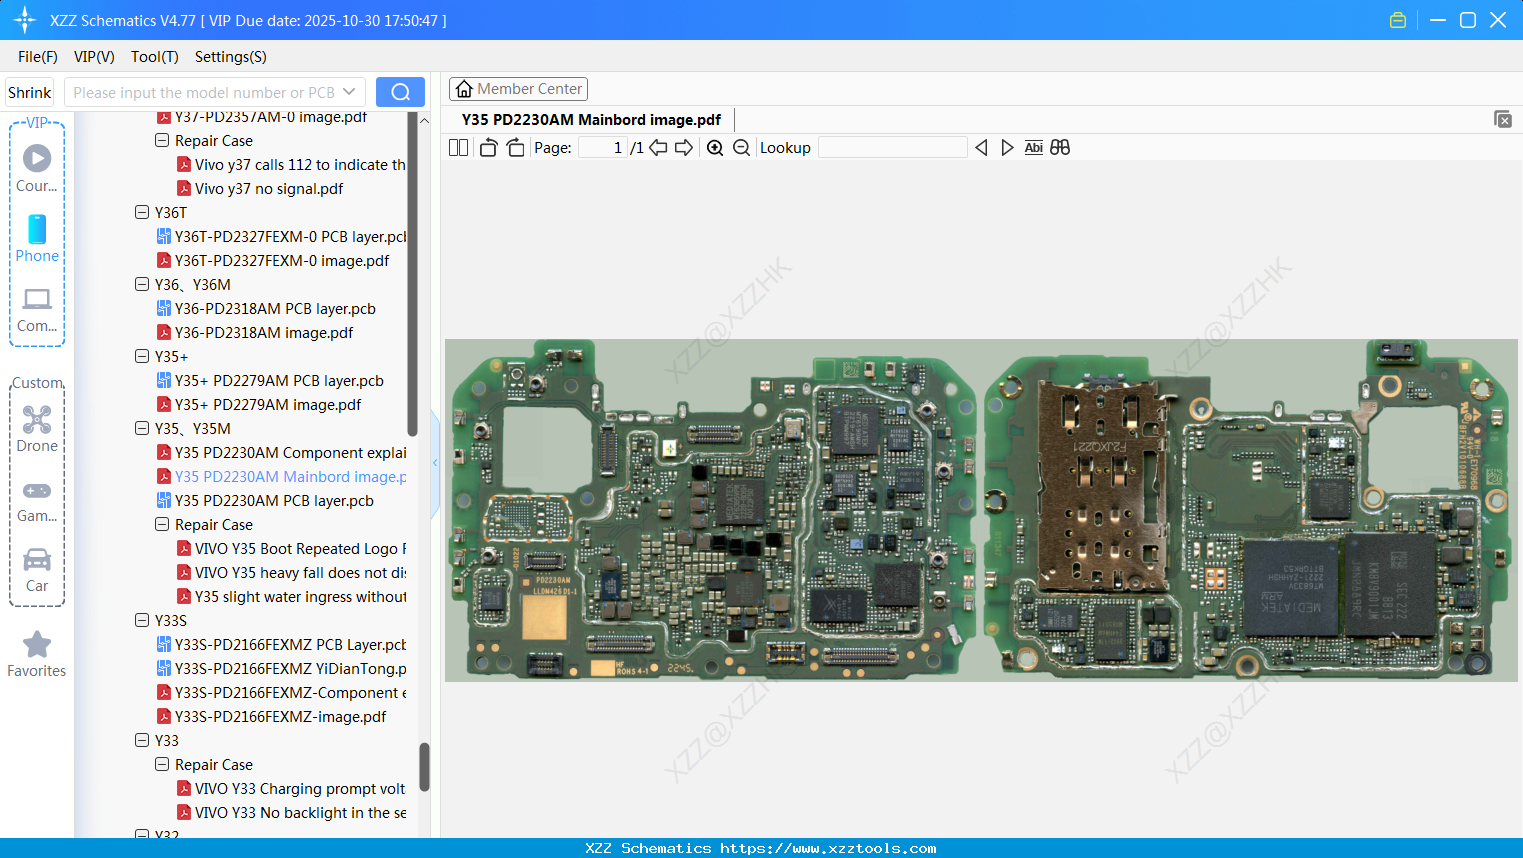1523x858 pixels.
Task: Select the Car category in the sidebar
Action: point(36,568)
